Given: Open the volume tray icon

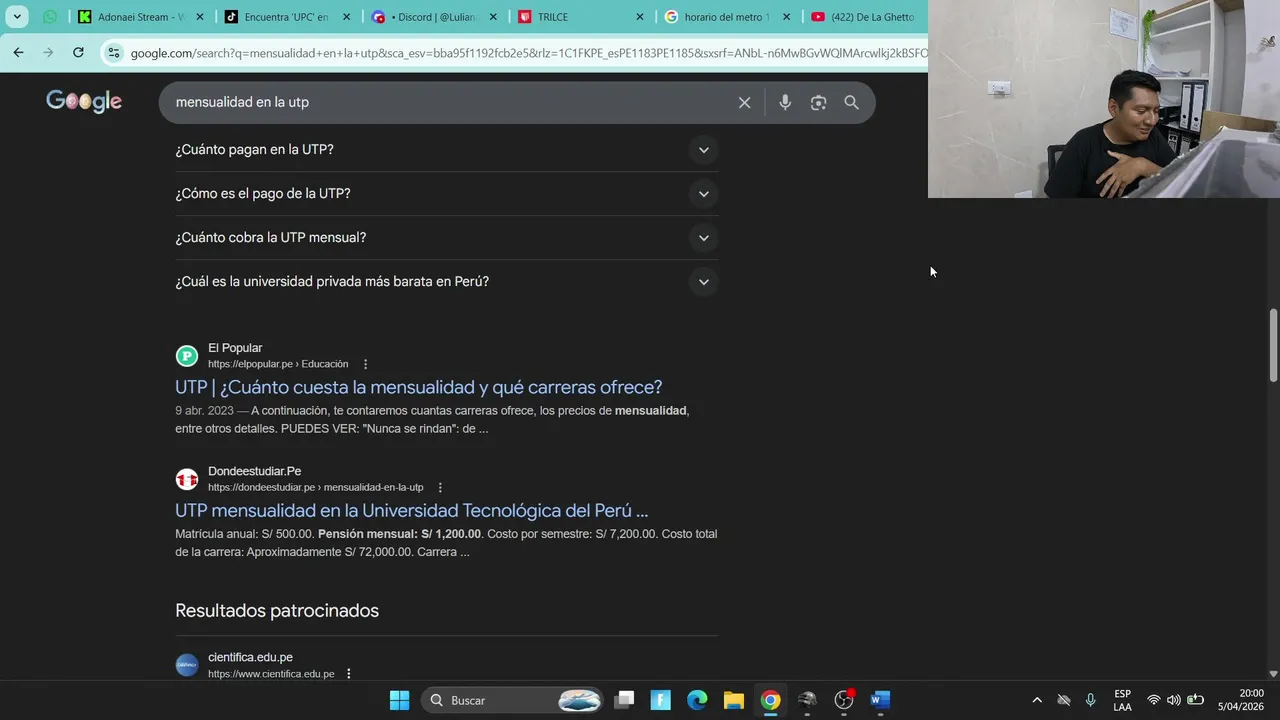Looking at the screenshot, I should tap(1173, 700).
